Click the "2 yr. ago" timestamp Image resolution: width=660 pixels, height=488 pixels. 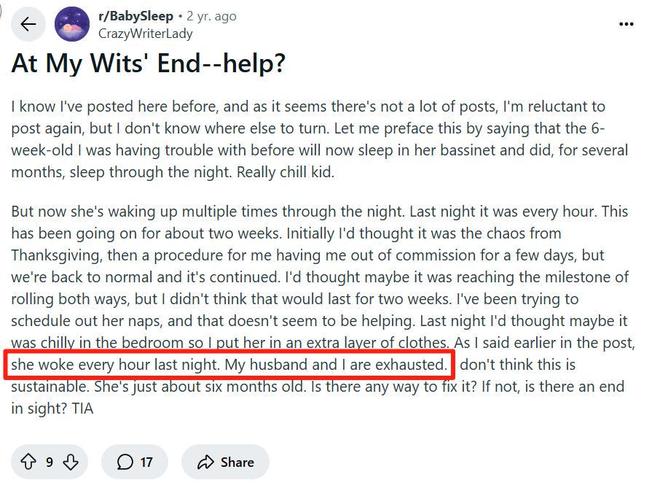point(212,16)
